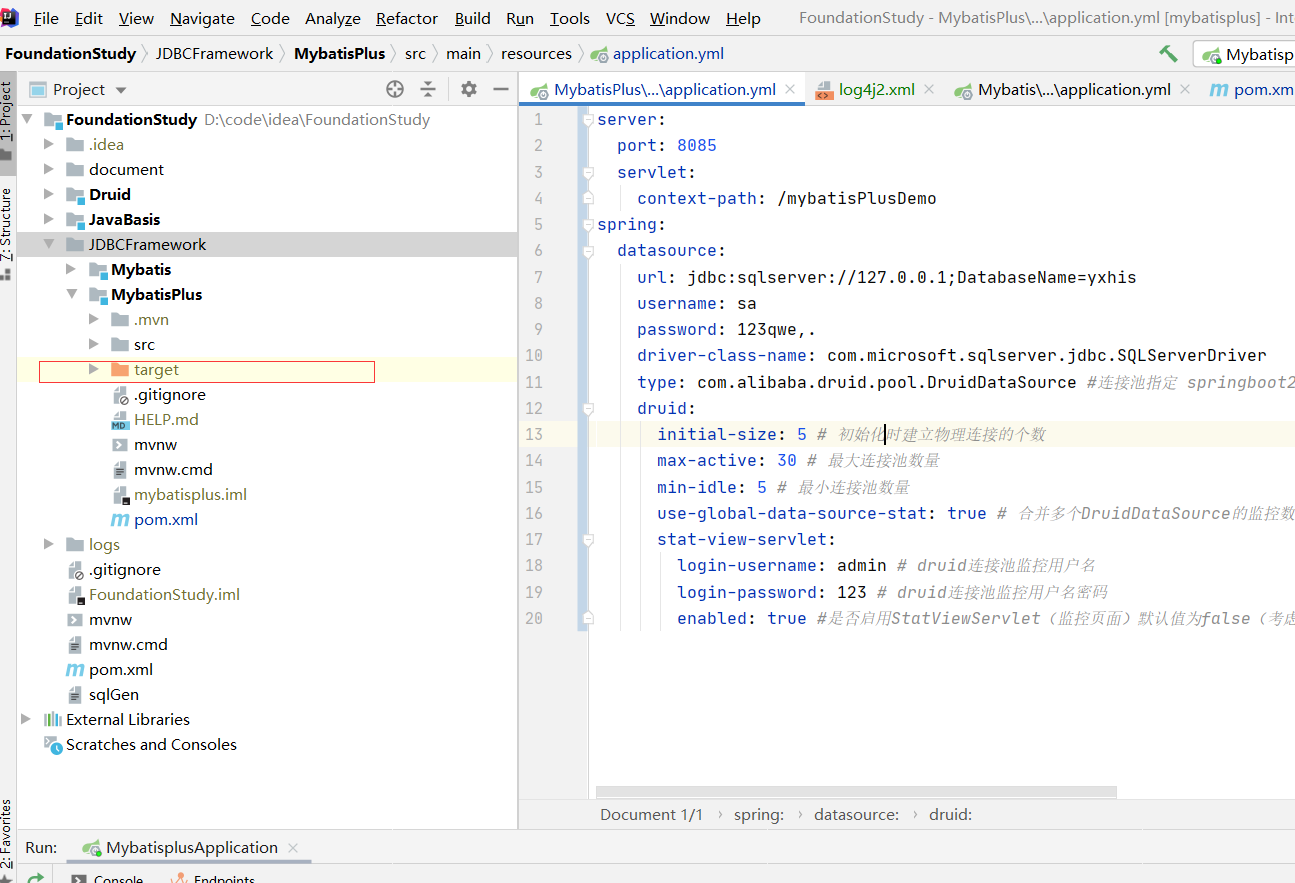Click the Build project hammer icon
The image size is (1295, 883).
(x=1168, y=54)
